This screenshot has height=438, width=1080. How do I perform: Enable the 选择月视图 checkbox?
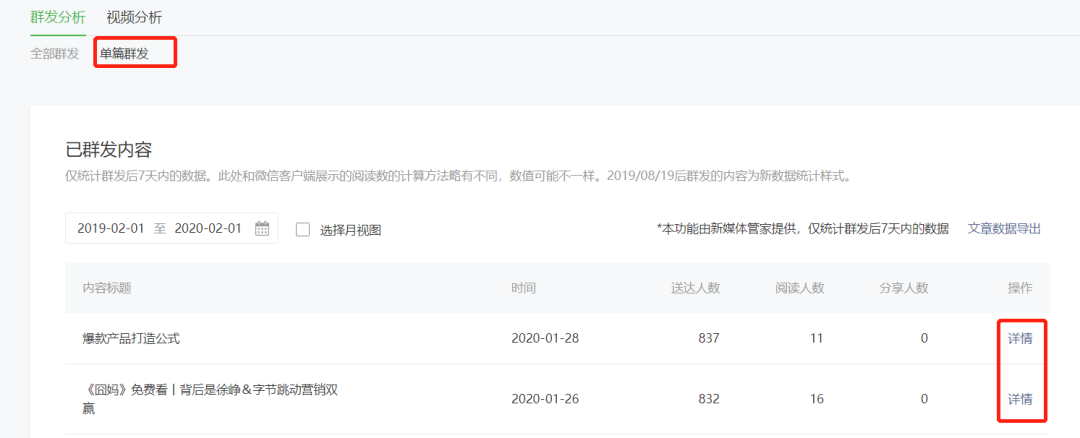point(303,229)
